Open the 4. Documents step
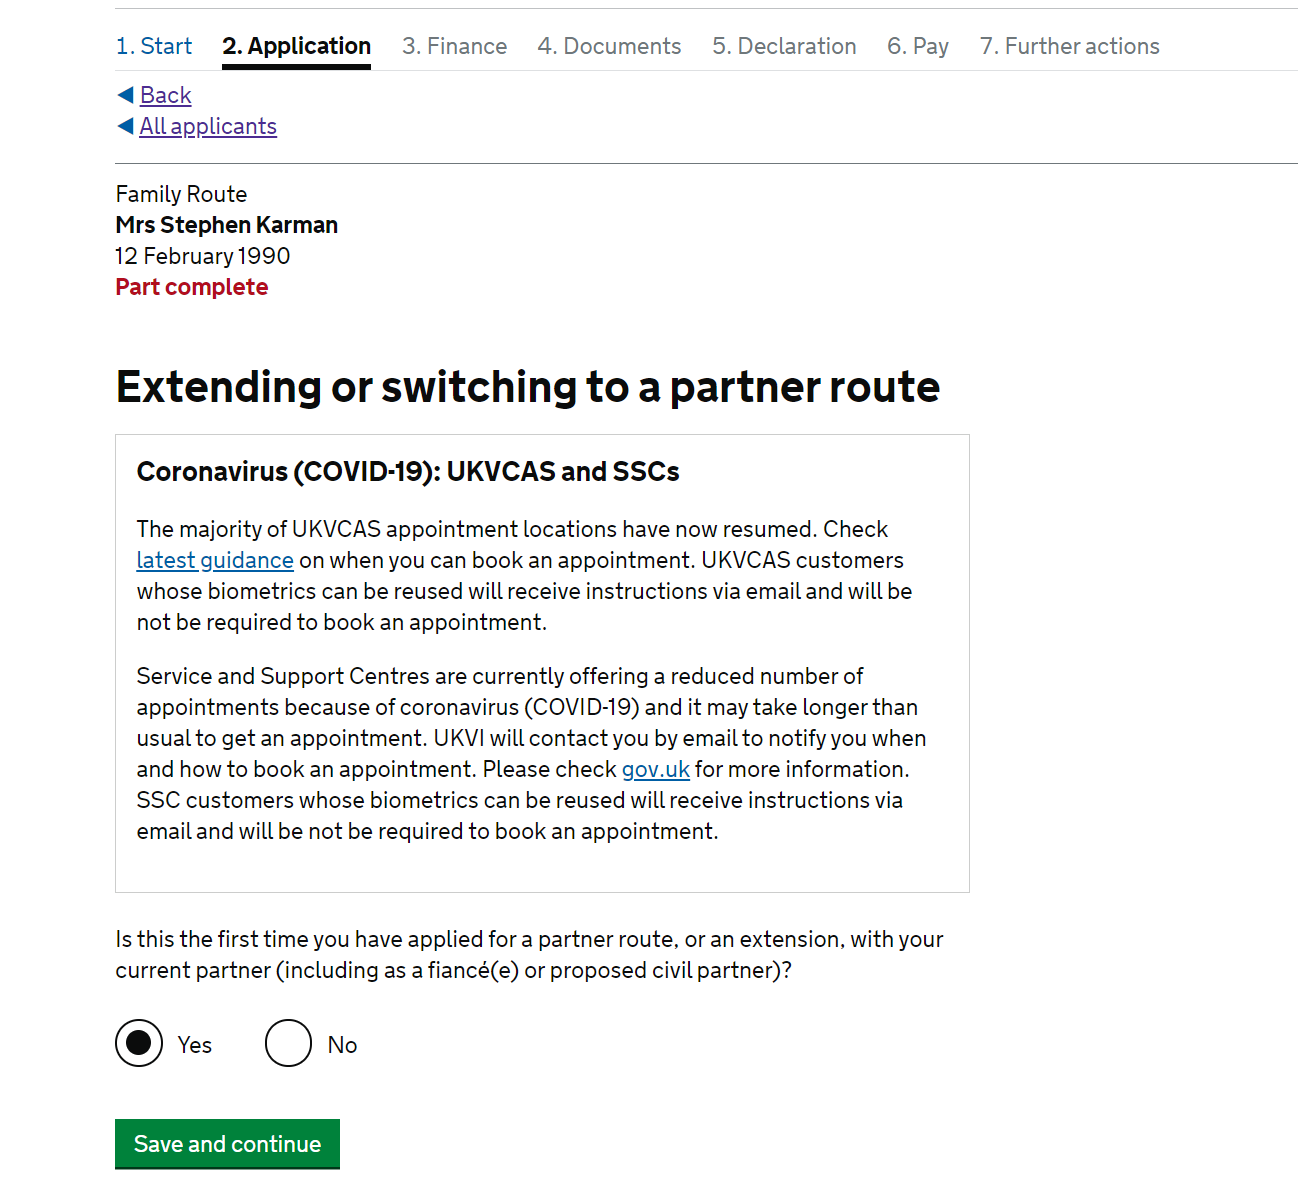Viewport: 1298px width, 1194px height. tap(609, 46)
